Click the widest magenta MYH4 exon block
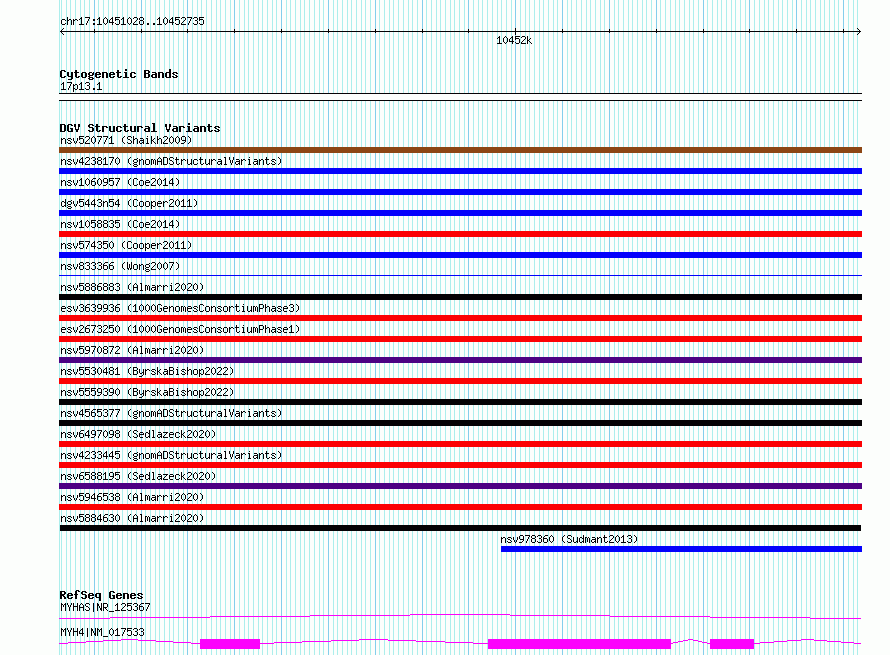This screenshot has width=890, height=655. click(580, 644)
